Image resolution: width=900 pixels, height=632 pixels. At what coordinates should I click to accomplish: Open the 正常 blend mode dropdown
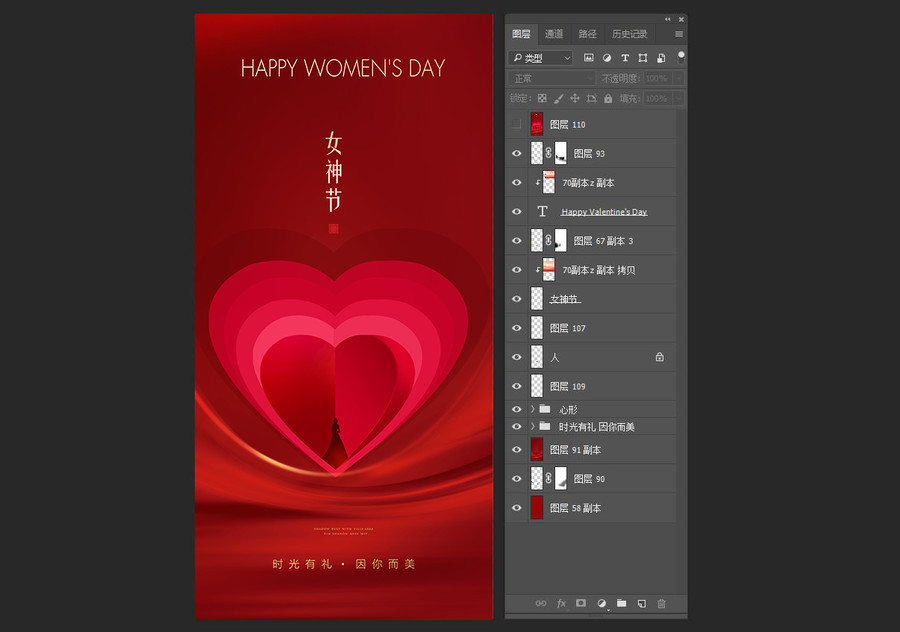pyautogui.click(x=552, y=78)
